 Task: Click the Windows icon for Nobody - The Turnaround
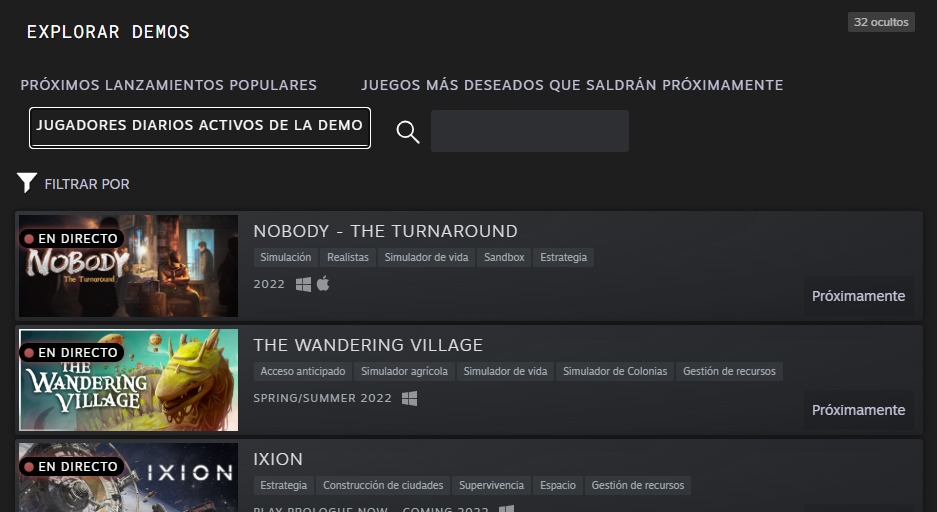(x=304, y=284)
